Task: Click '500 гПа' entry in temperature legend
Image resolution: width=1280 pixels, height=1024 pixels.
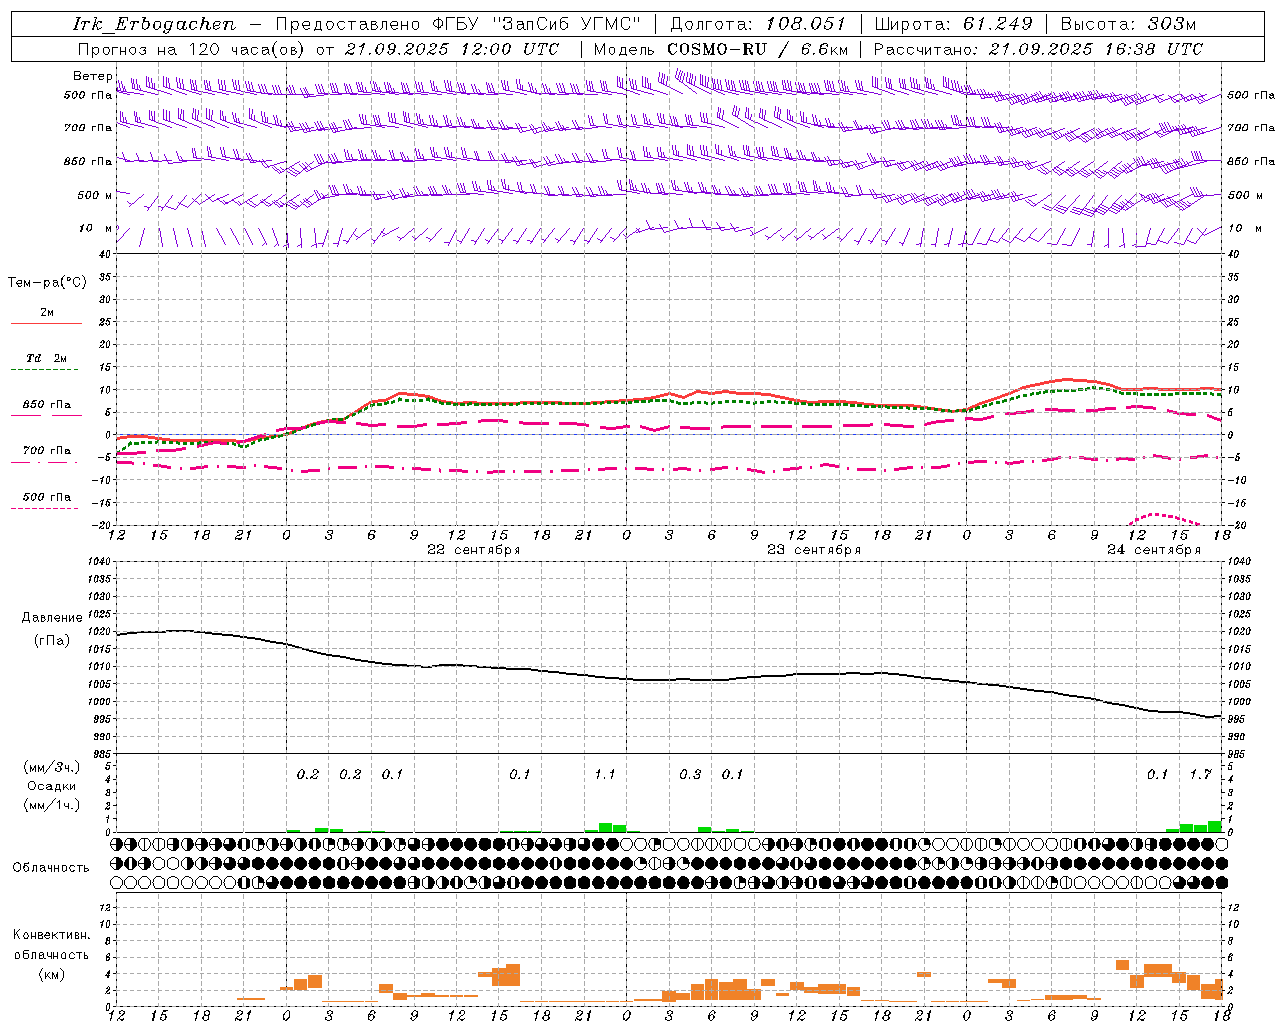Action: [47, 497]
